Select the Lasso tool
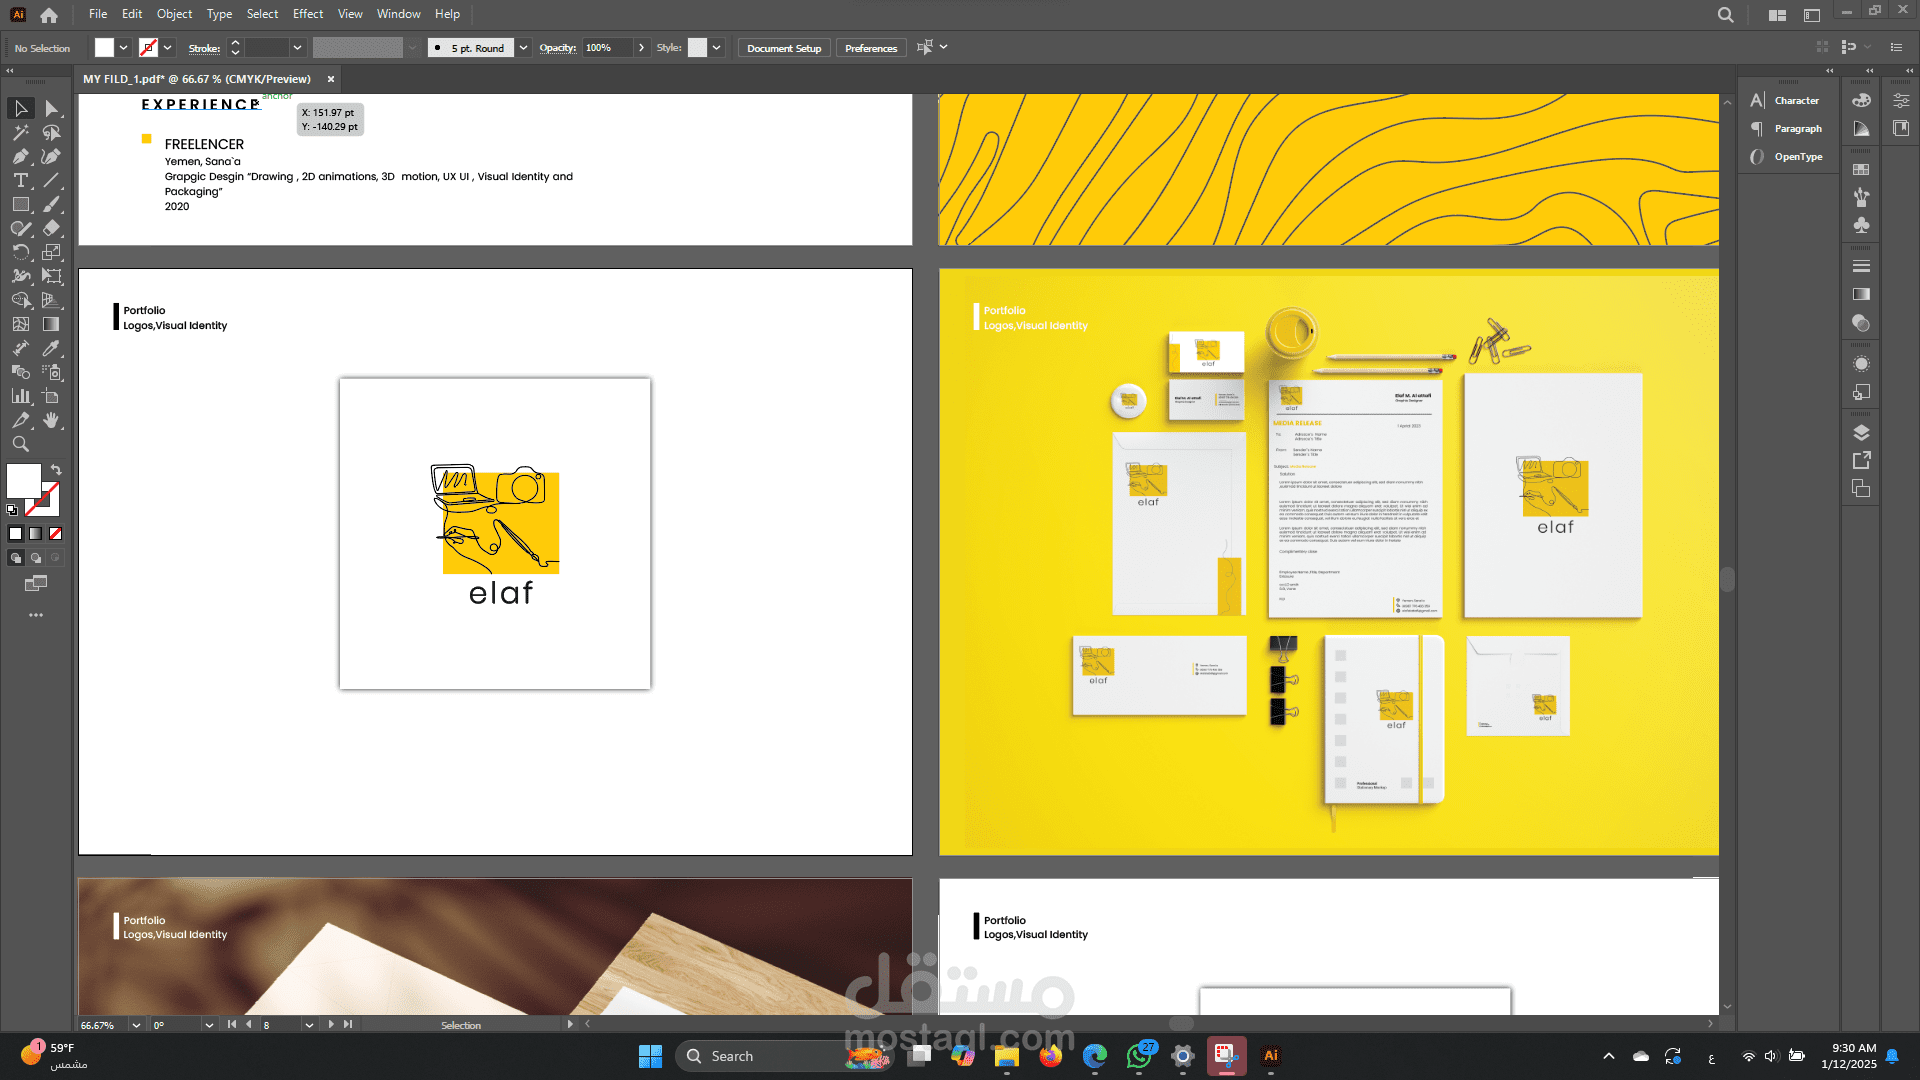This screenshot has width=1920, height=1080. pos(52,132)
